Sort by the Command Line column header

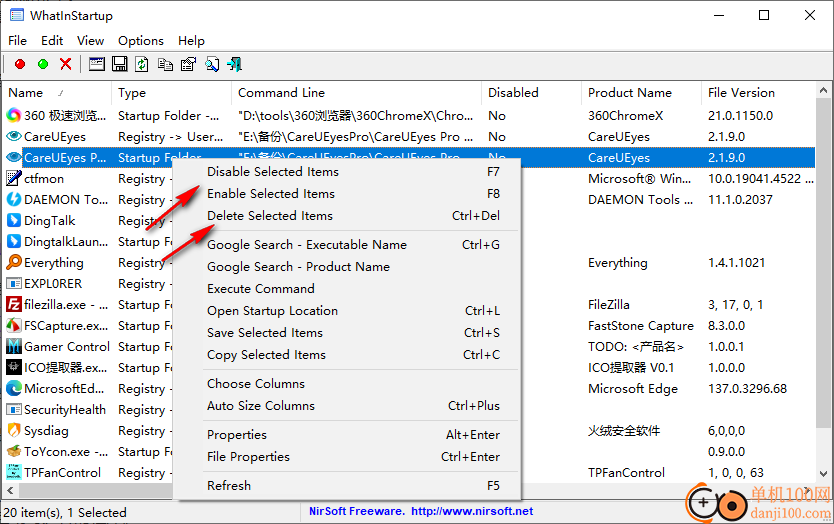click(x=357, y=93)
